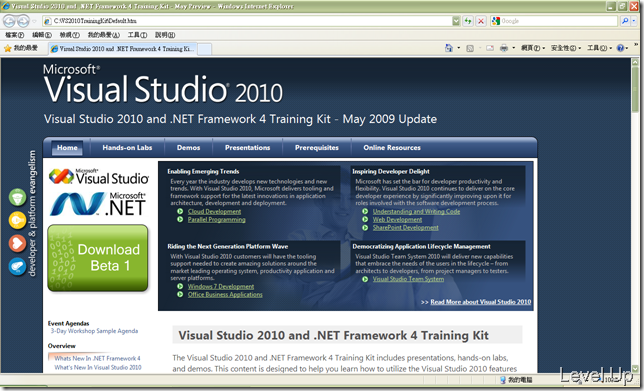644x391 pixels.
Task: Open the 檔案(F) menu
Action: (x=14, y=35)
